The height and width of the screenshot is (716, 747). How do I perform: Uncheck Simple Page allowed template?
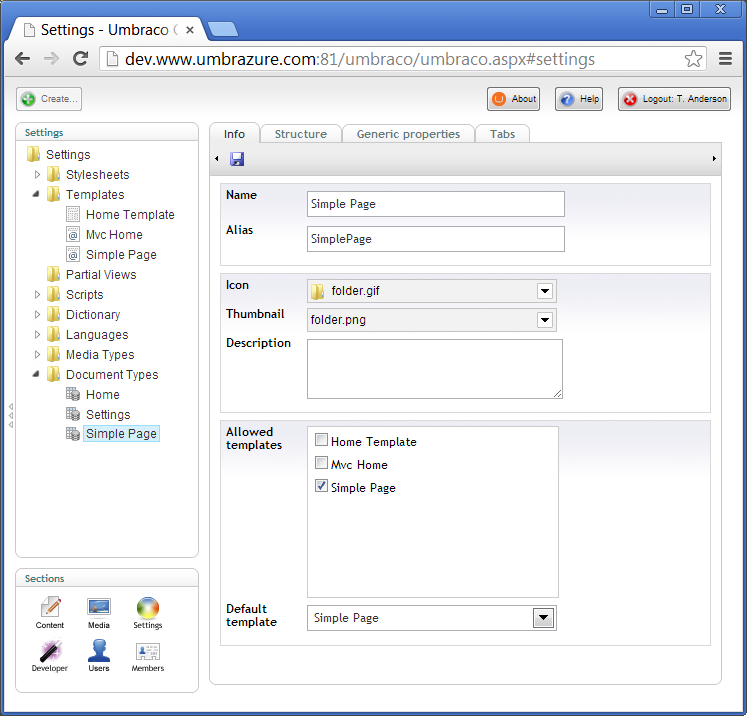point(321,486)
